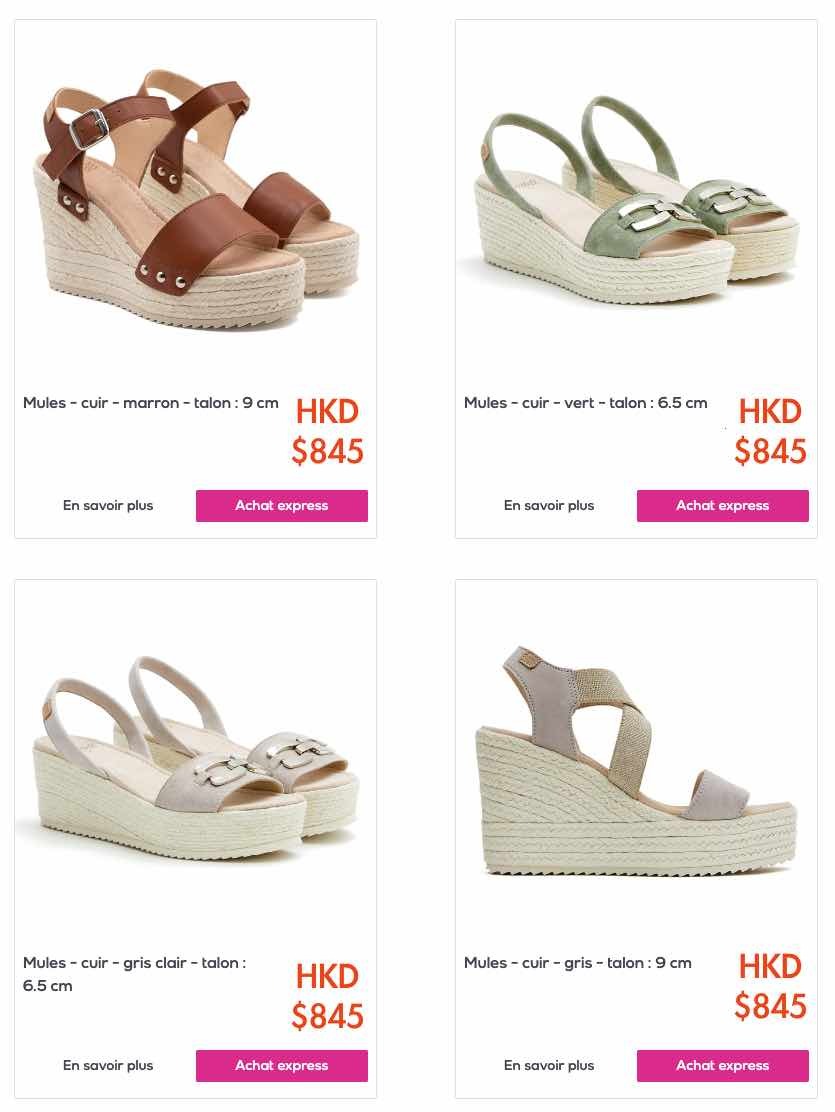
Task: Click Achat express for the marron mules
Action: click(x=282, y=506)
